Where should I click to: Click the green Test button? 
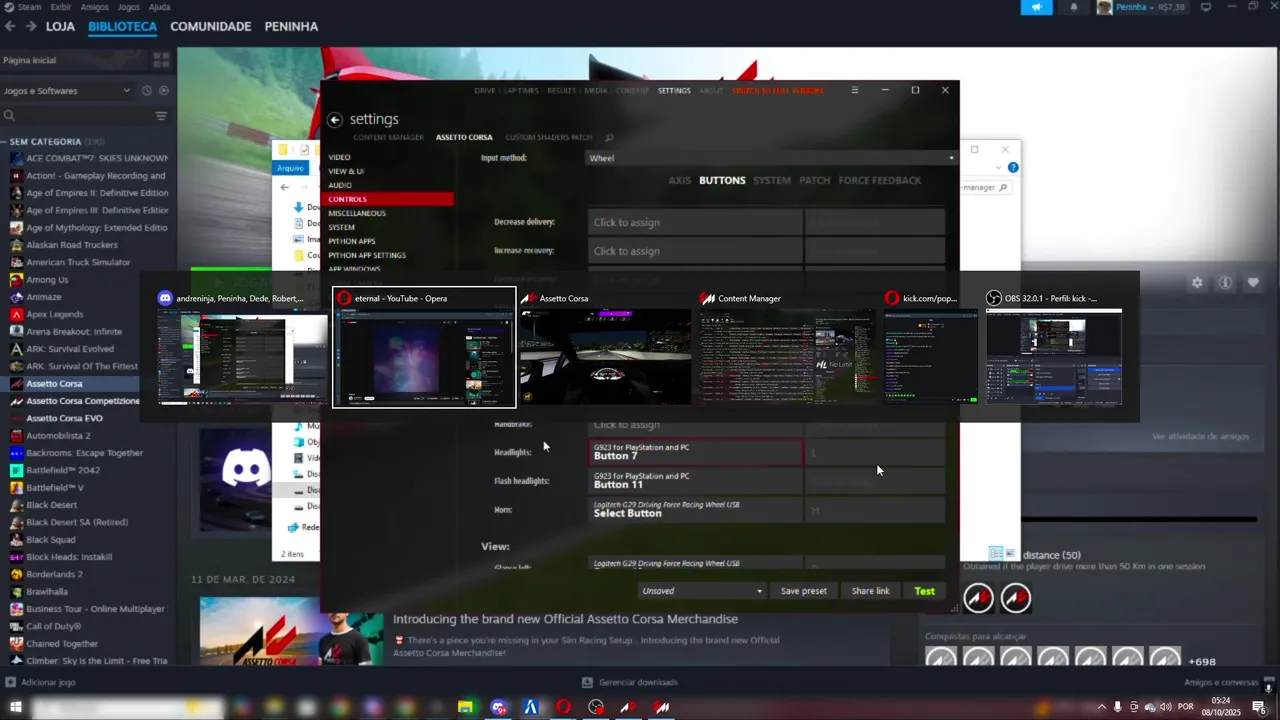pyautogui.click(x=925, y=591)
